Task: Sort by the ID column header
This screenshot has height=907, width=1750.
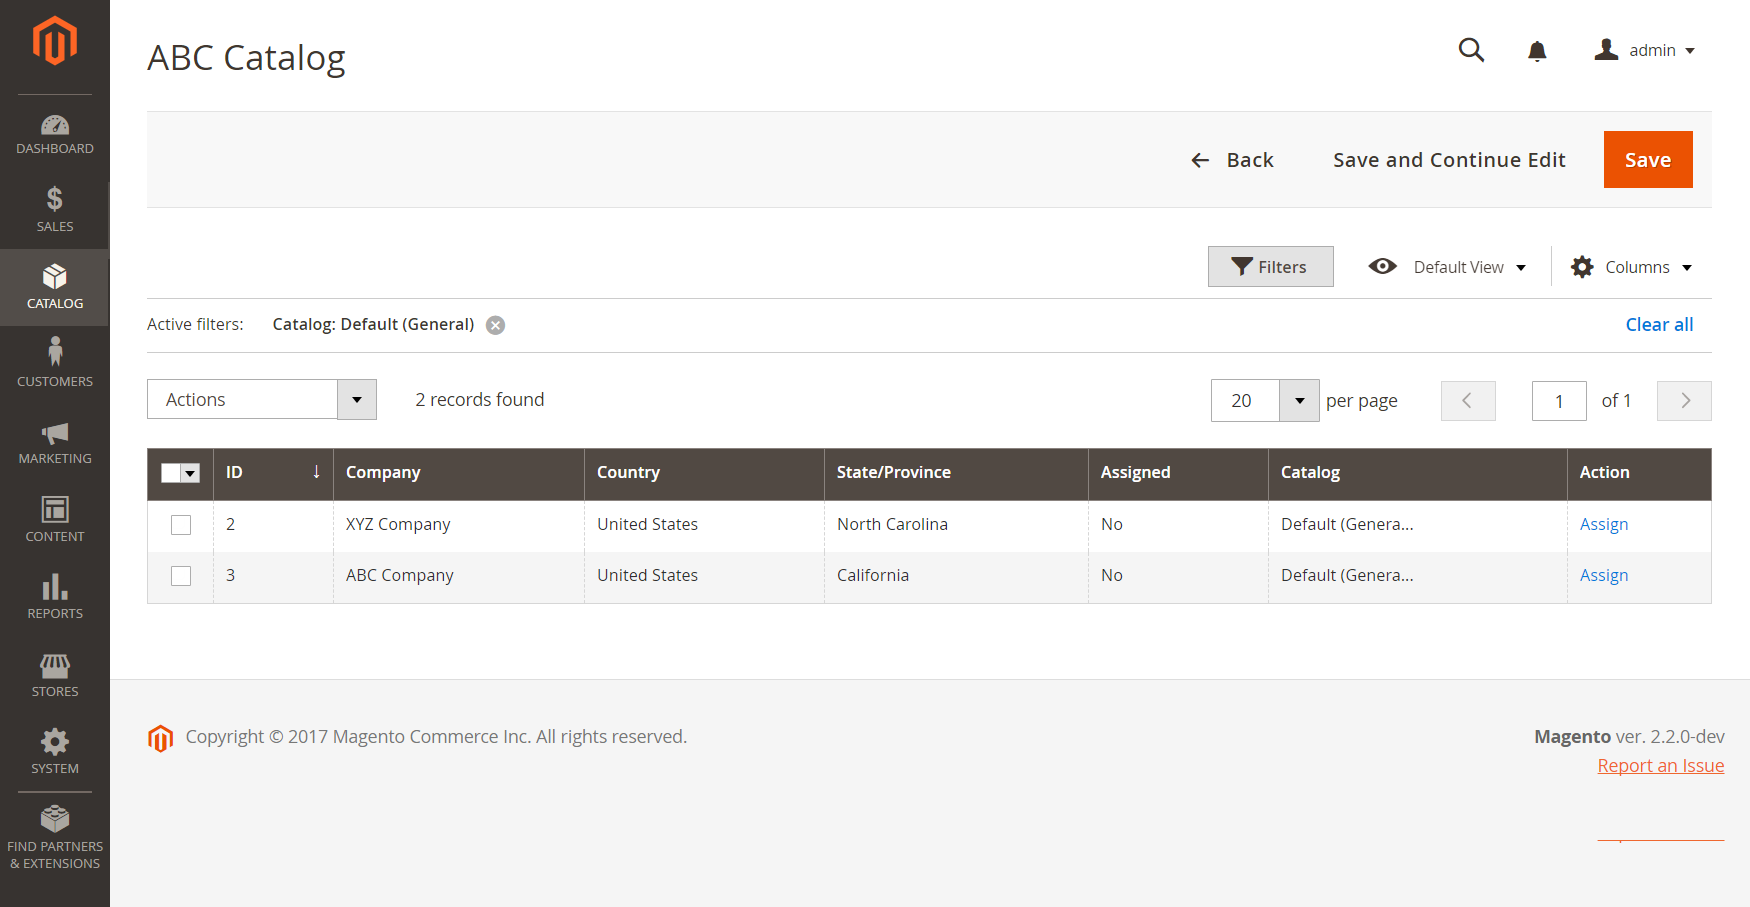Action: tap(273, 473)
